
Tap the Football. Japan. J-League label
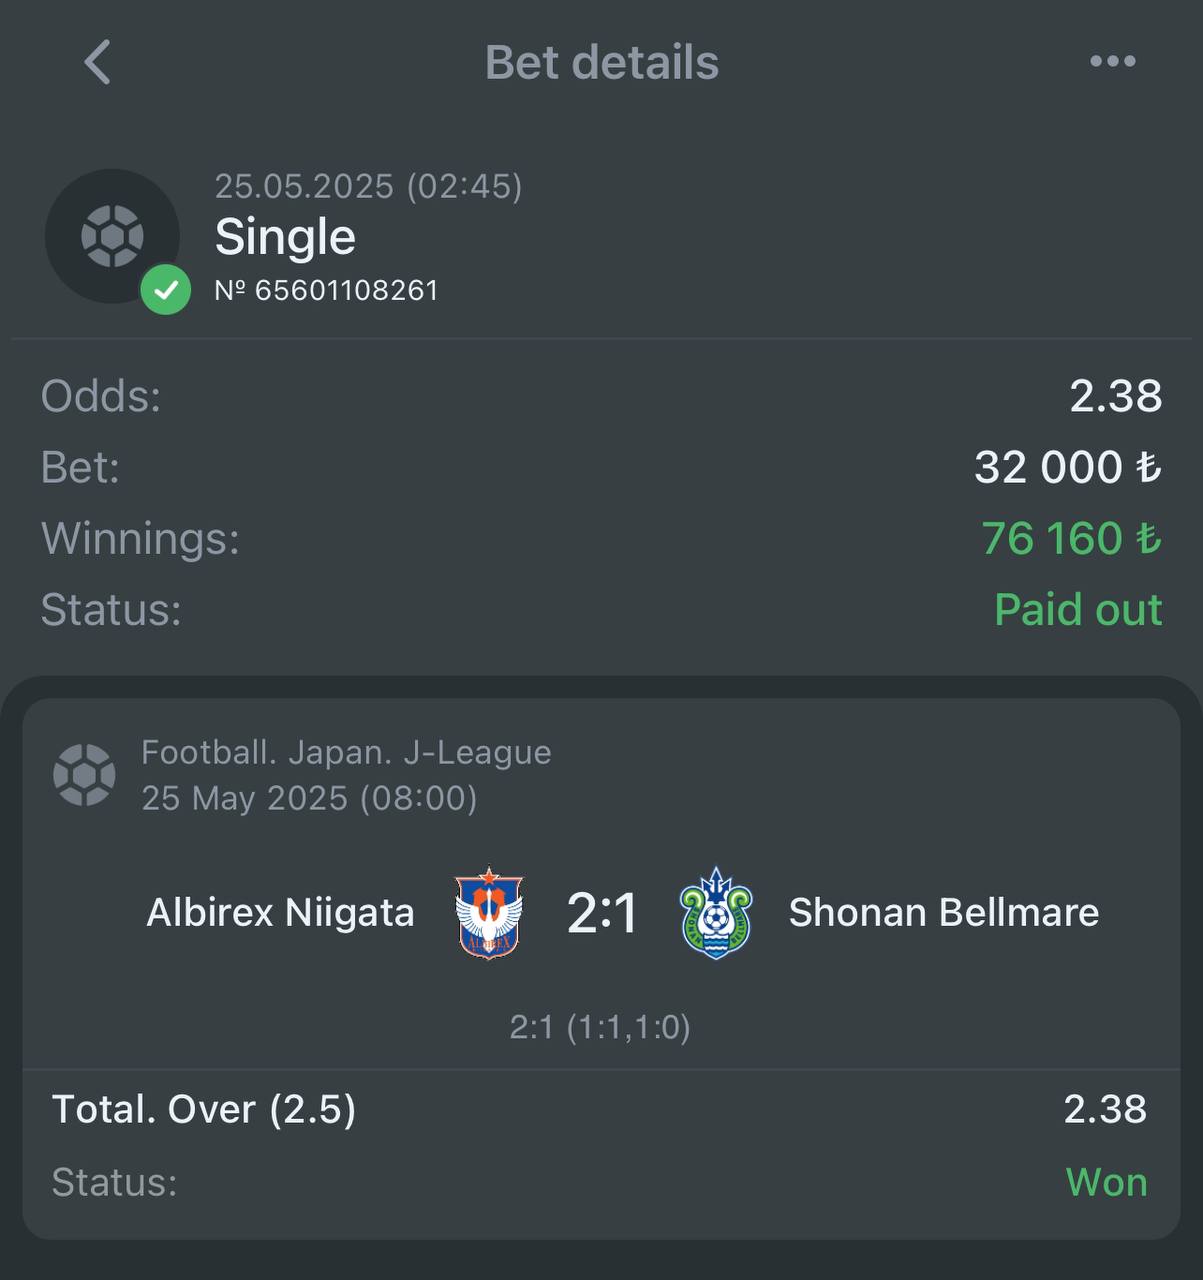pyautogui.click(x=346, y=752)
